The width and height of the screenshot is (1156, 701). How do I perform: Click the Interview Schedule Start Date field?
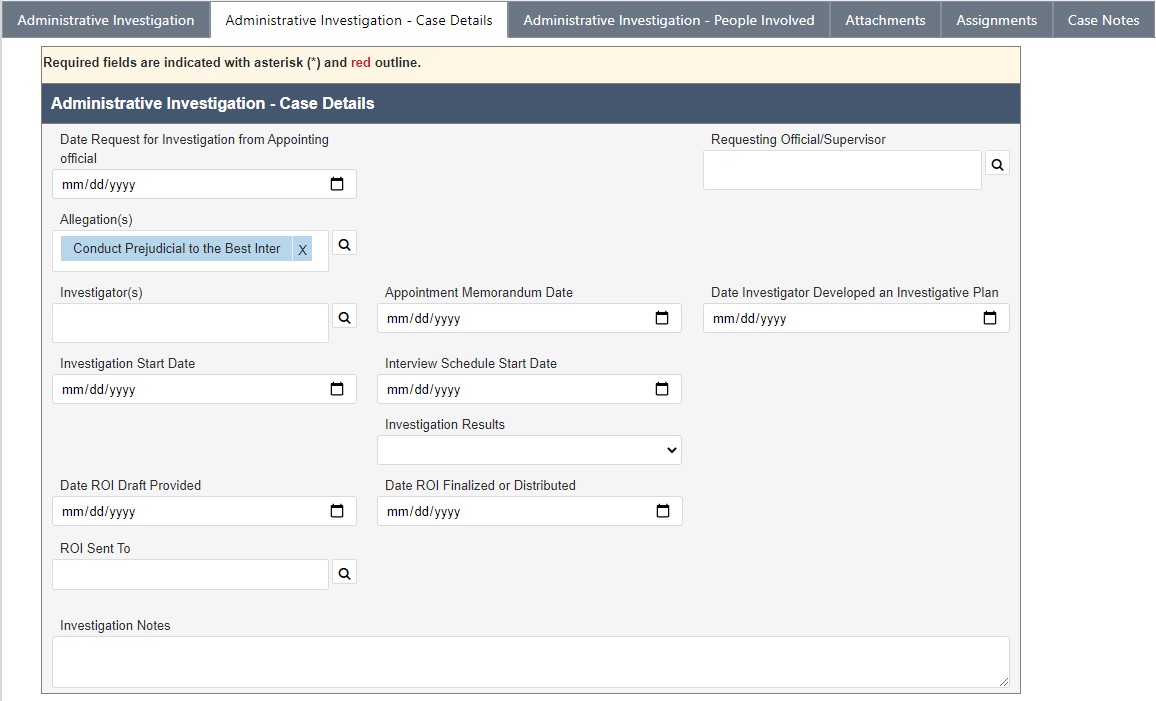click(x=529, y=389)
